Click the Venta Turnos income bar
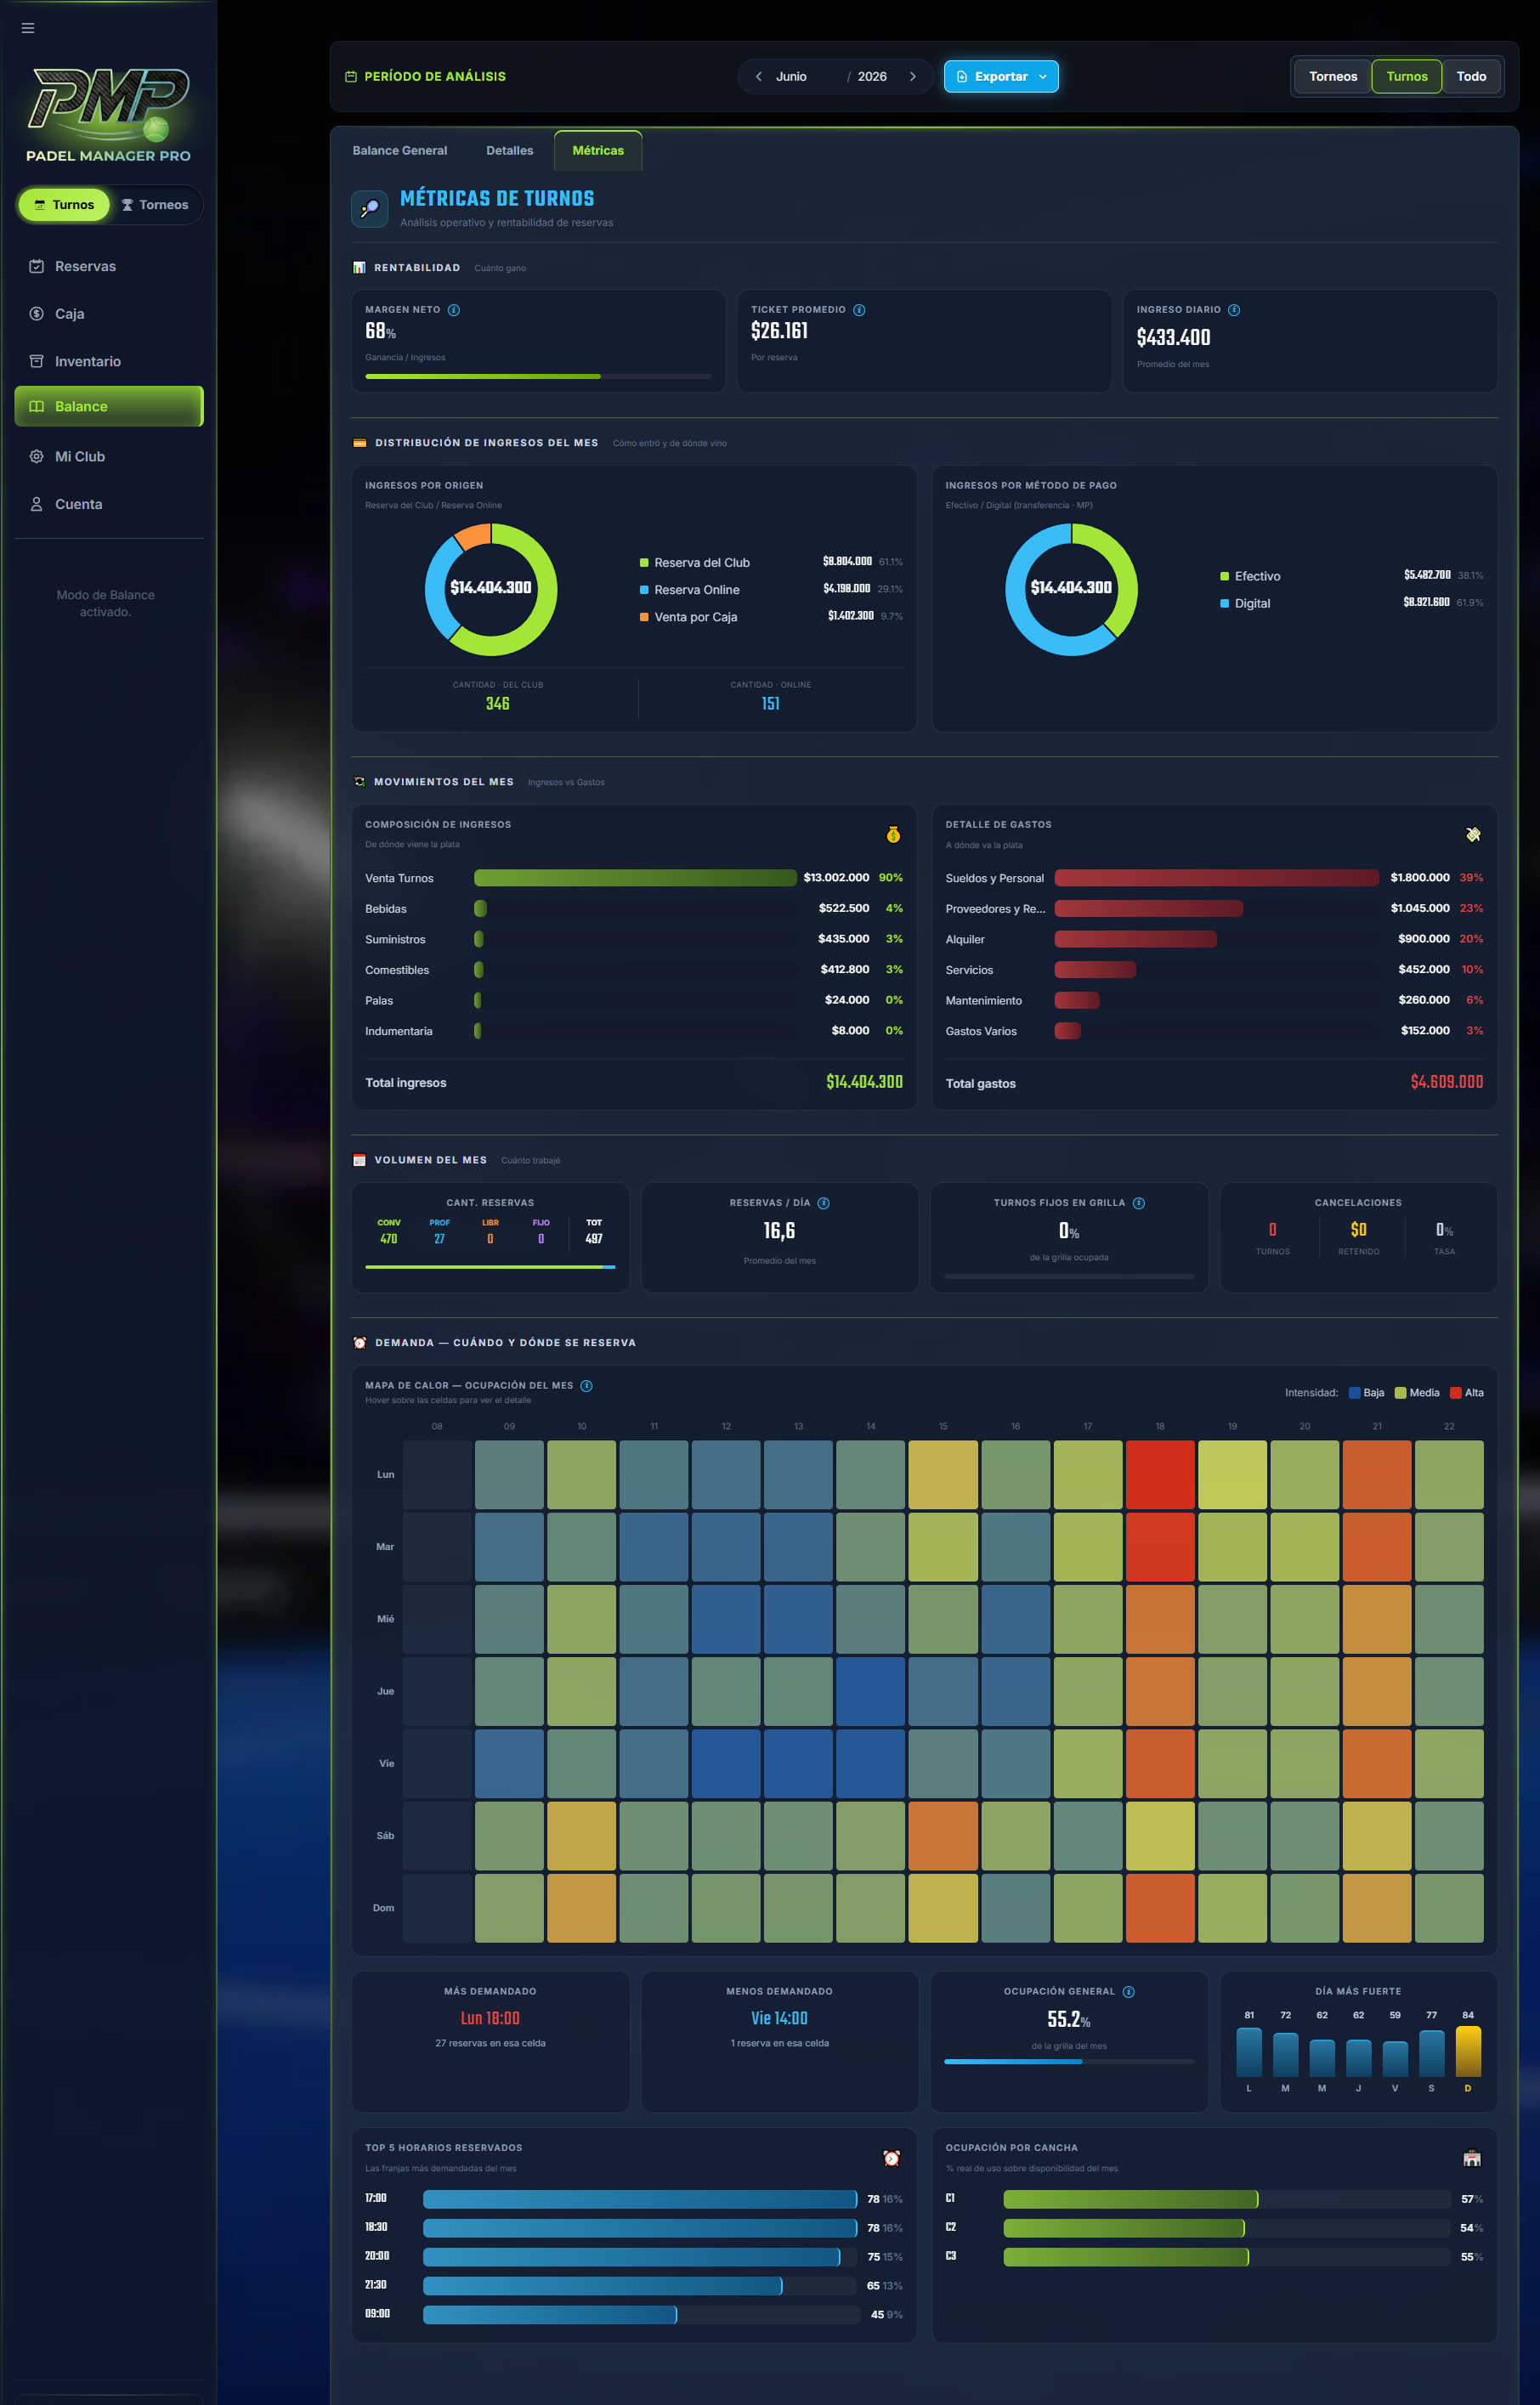This screenshot has width=1540, height=2405. tap(635, 878)
